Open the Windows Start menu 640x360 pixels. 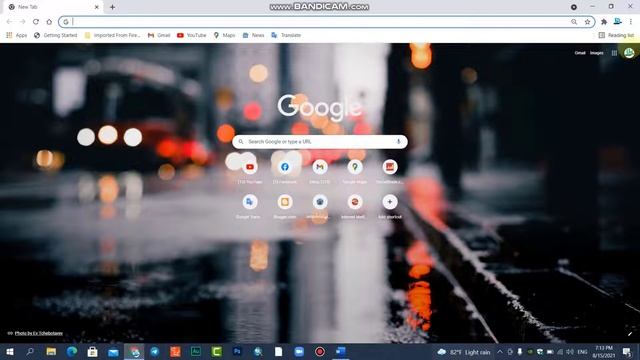click(10, 351)
